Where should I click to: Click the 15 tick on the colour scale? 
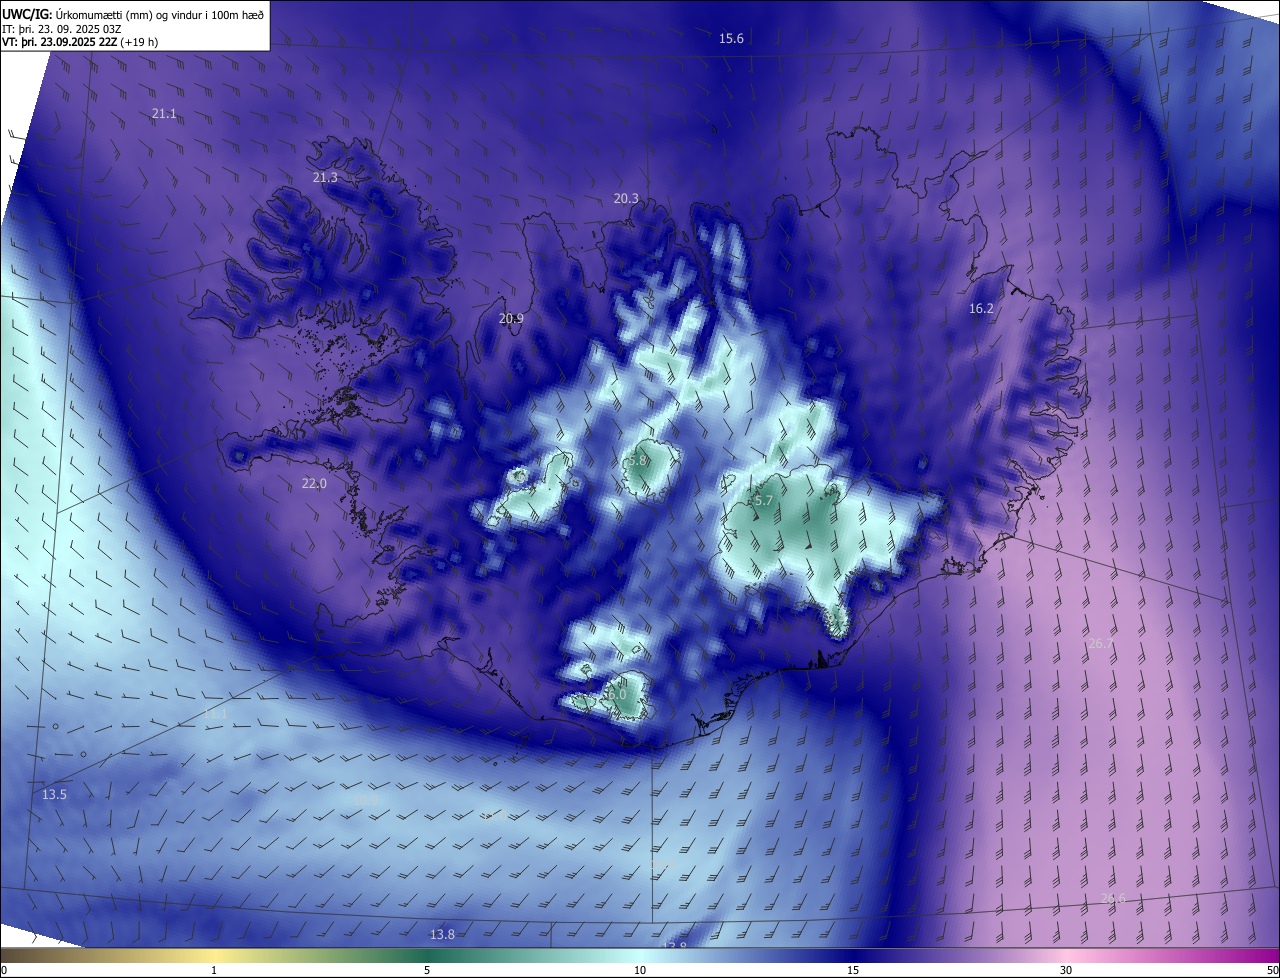(x=853, y=971)
